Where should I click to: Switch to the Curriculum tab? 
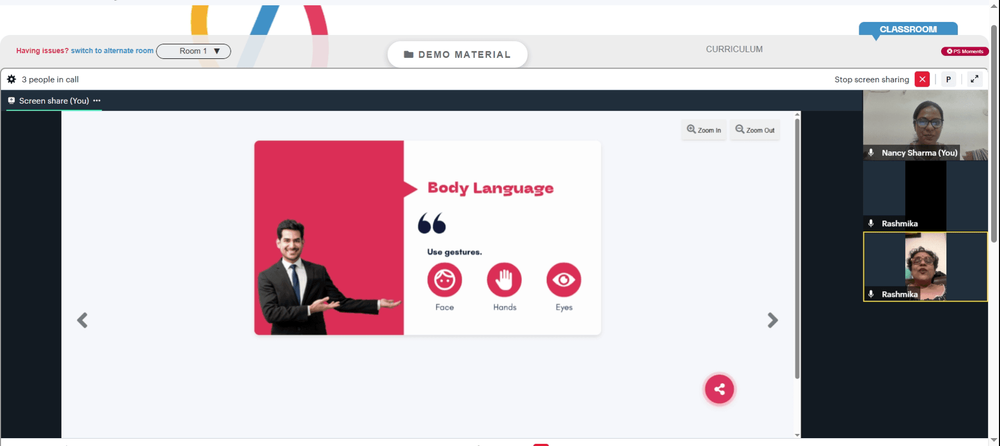click(734, 49)
